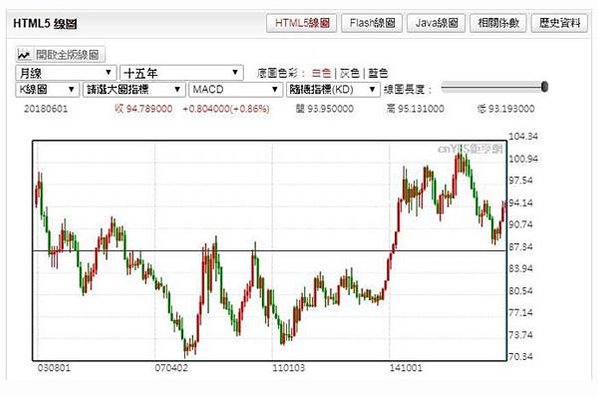Open the 歷史資料 tab
The height and width of the screenshot is (397, 598).
[559, 23]
